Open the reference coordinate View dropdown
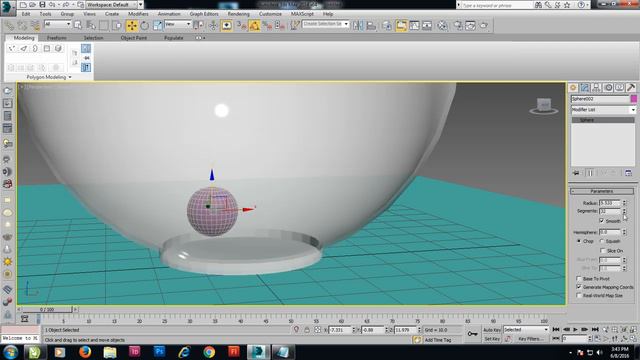This screenshot has height=360, width=640. click(x=178, y=24)
